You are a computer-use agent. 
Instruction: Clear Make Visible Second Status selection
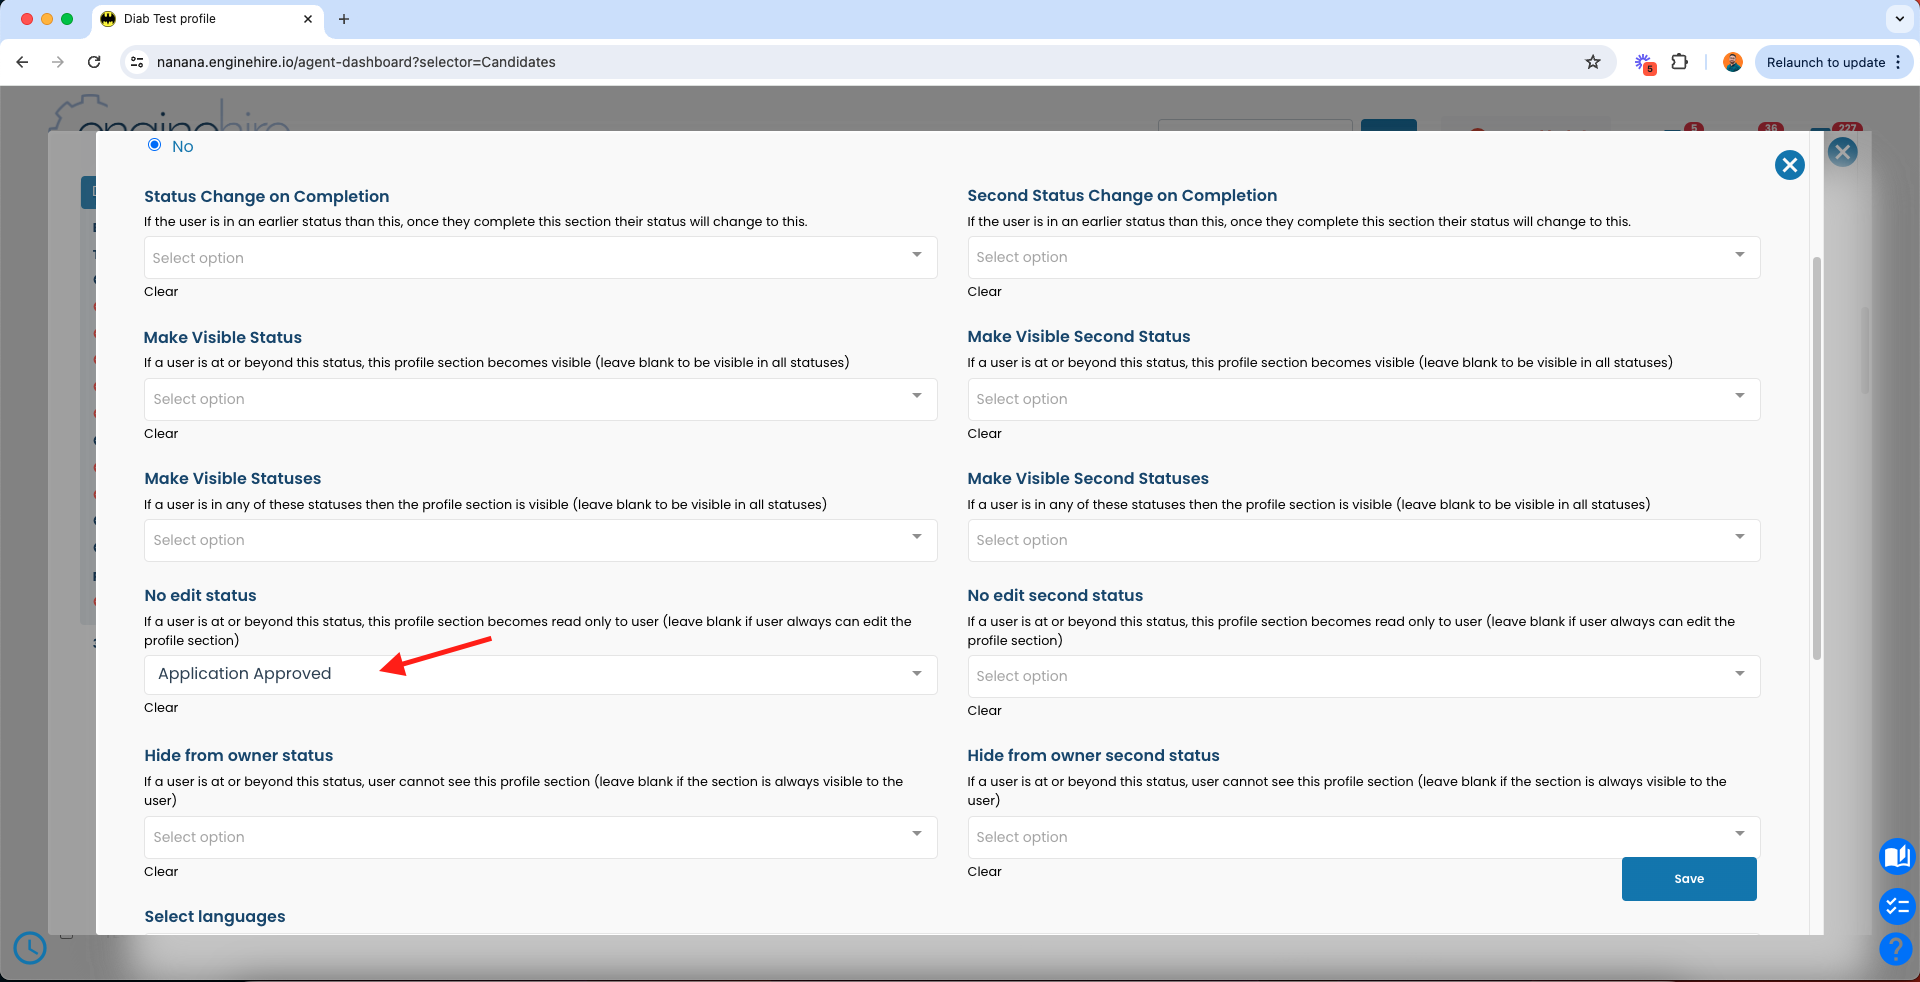coord(984,434)
